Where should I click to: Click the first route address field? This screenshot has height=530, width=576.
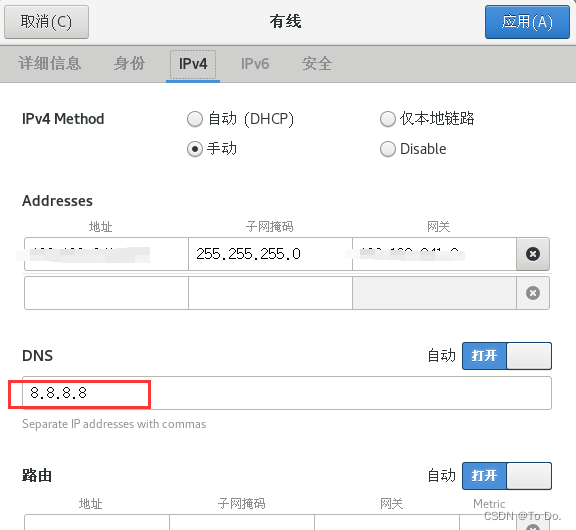[x=97, y=522]
